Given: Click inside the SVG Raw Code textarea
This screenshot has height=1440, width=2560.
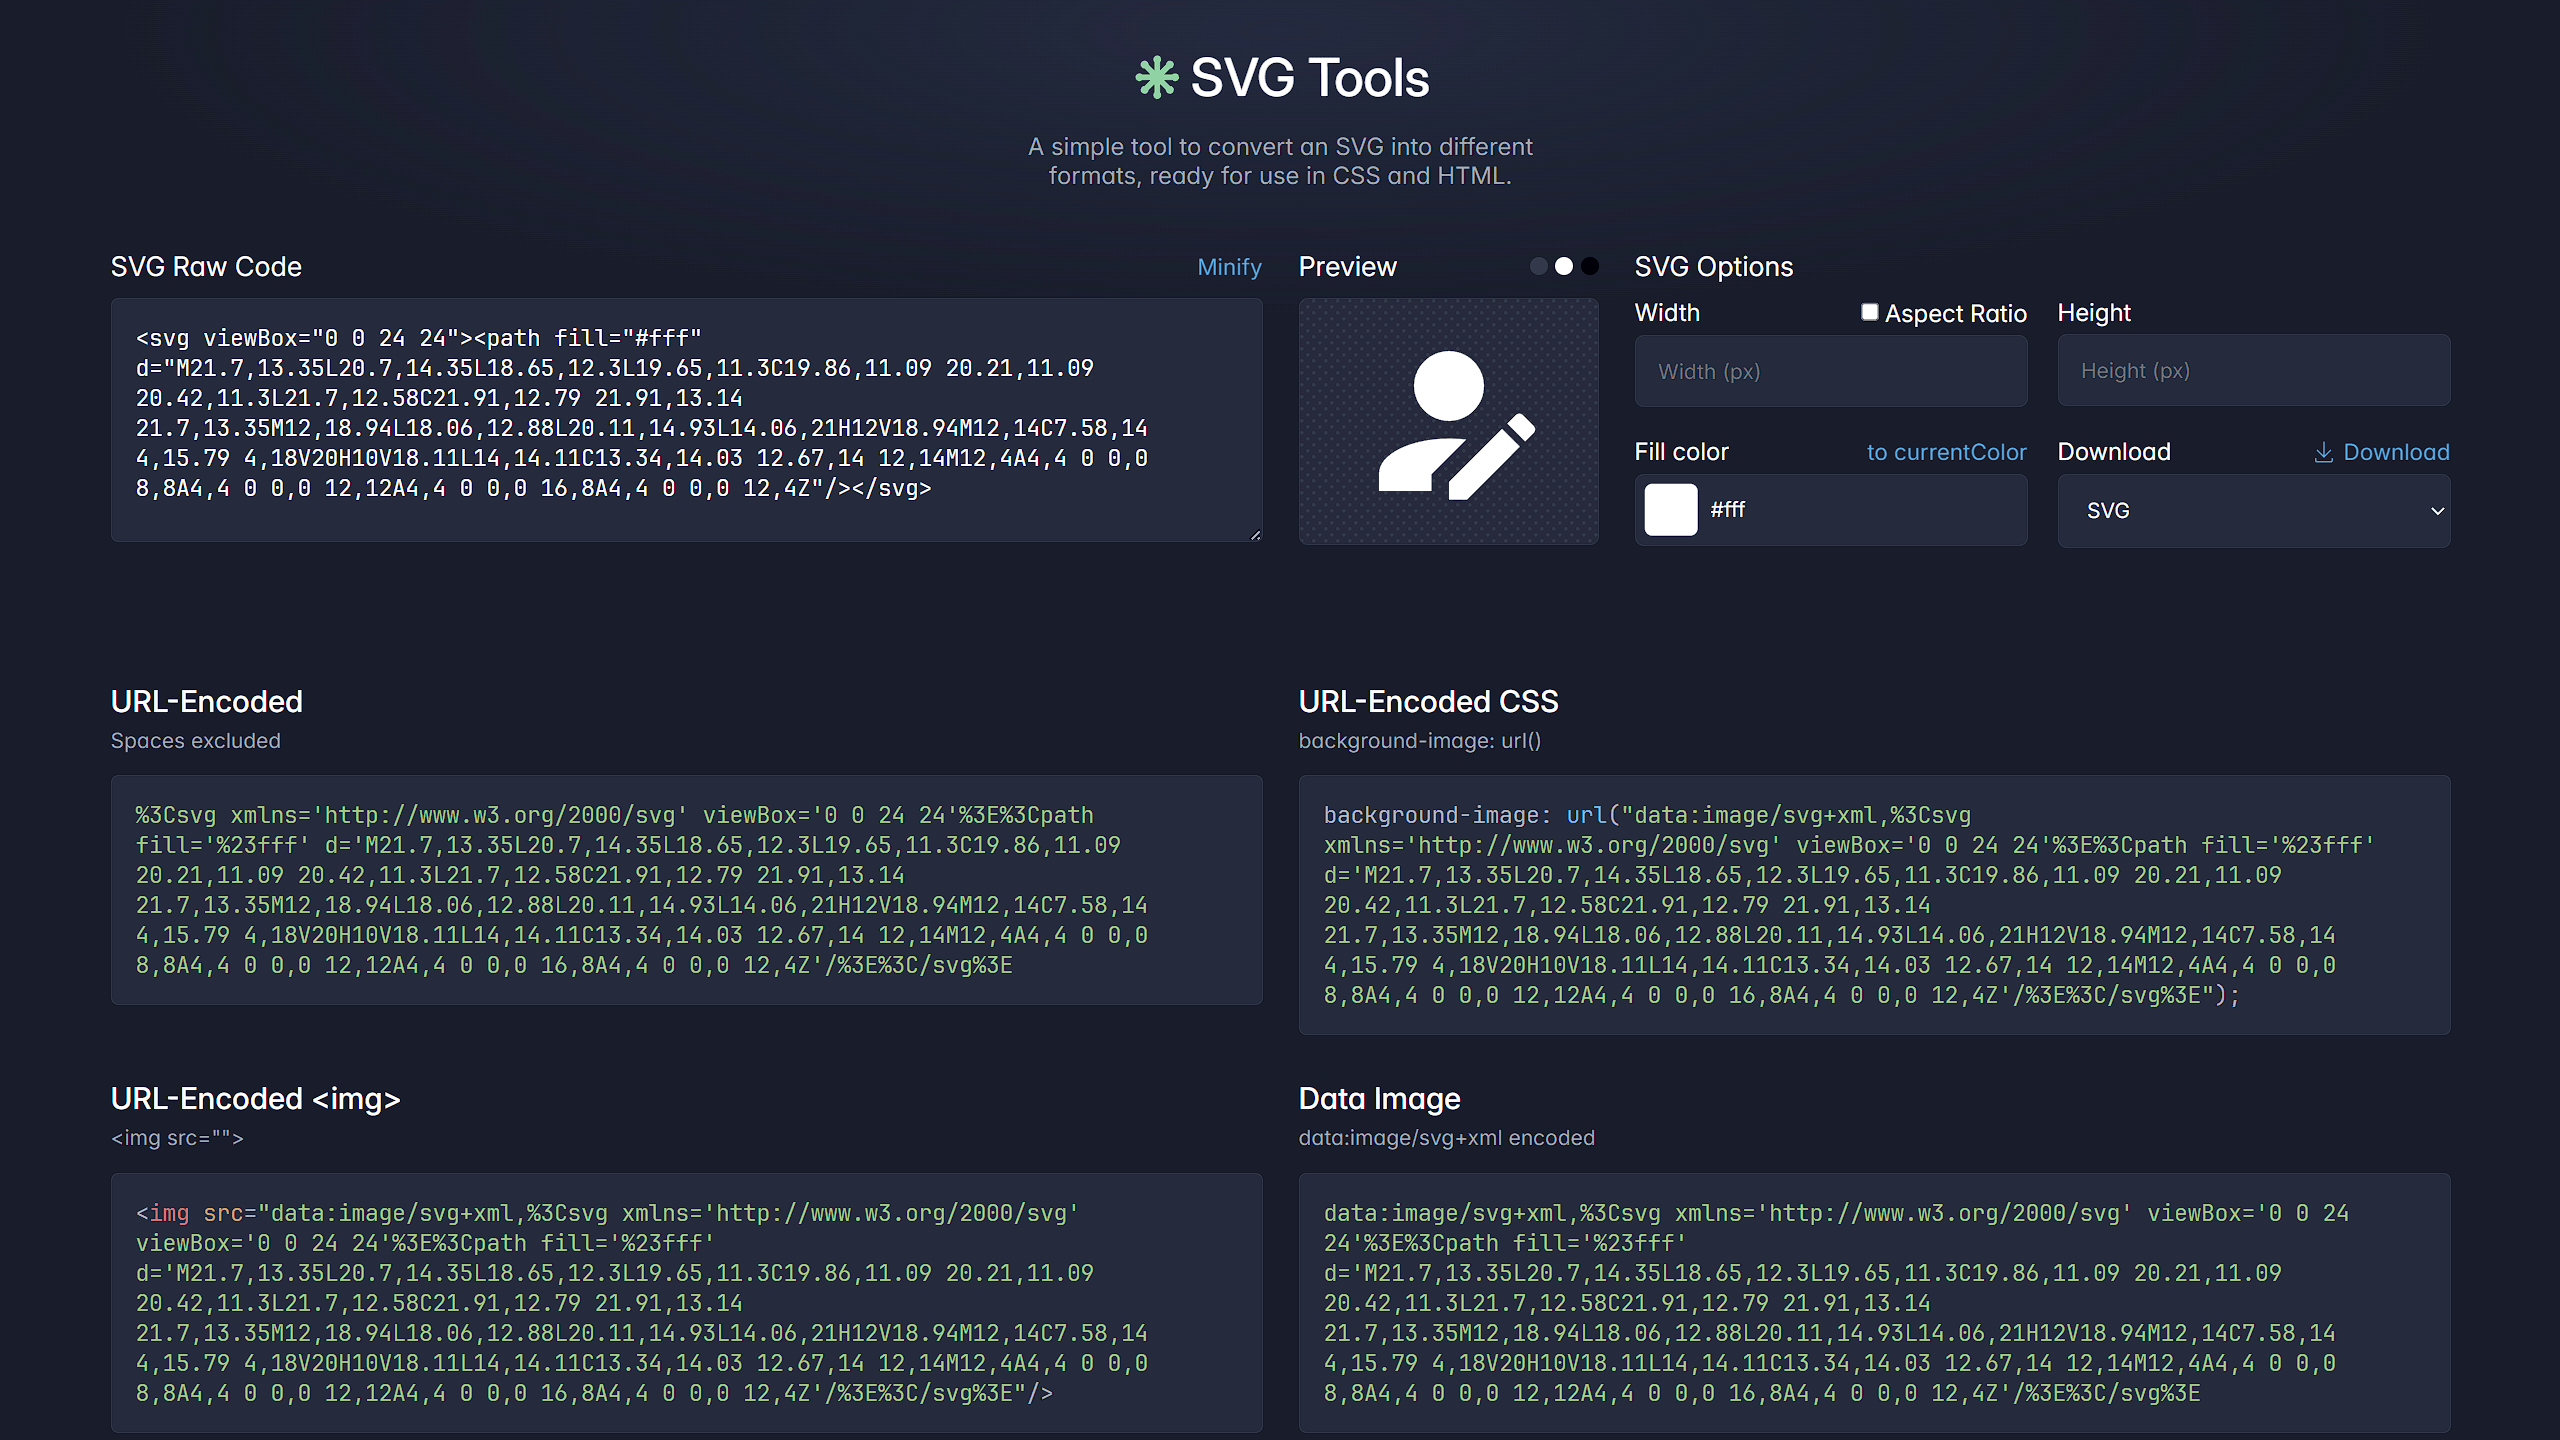Looking at the screenshot, I should [x=686, y=420].
